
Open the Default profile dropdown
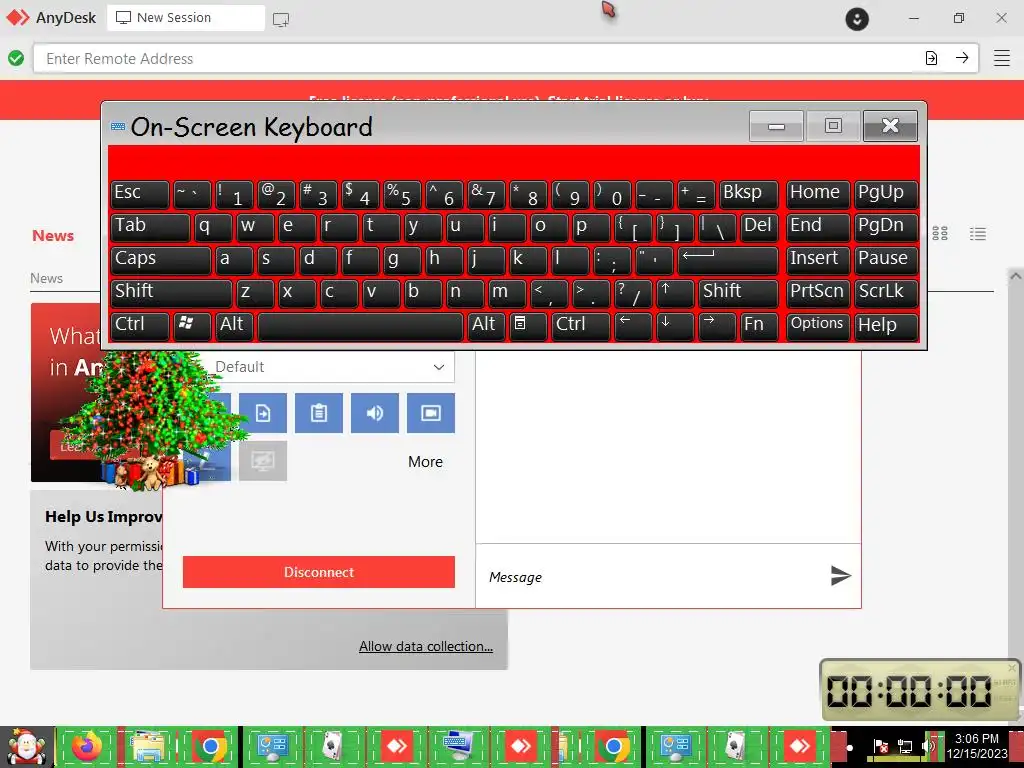[330, 367]
